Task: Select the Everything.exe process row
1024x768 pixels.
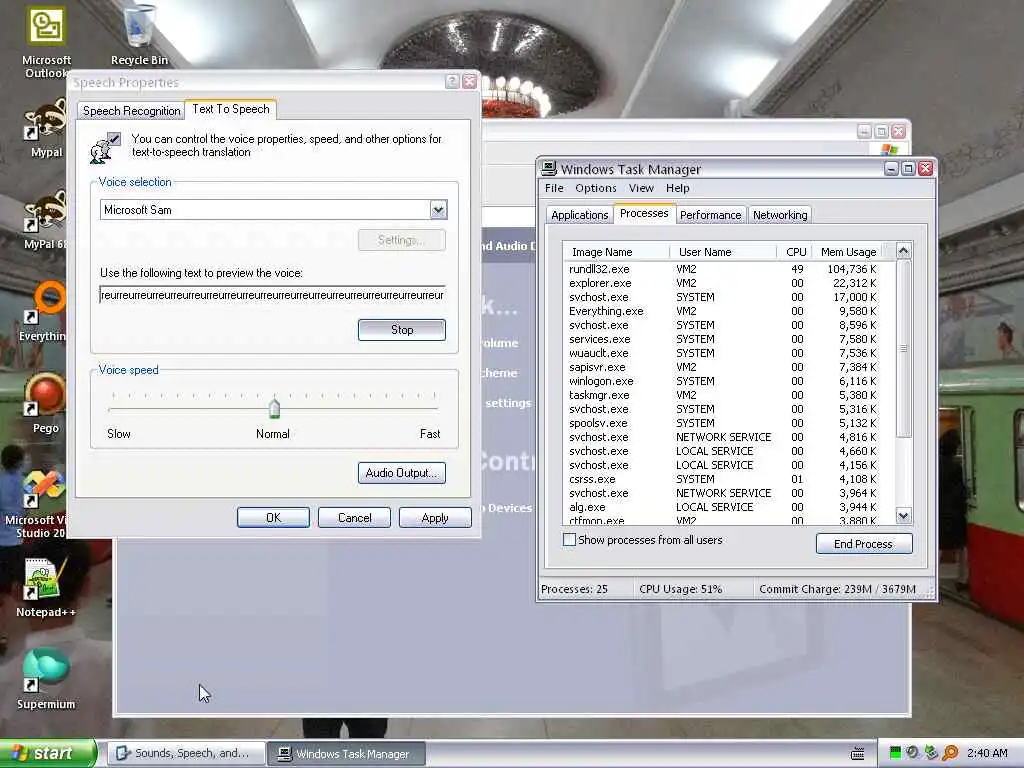Action: (x=723, y=311)
